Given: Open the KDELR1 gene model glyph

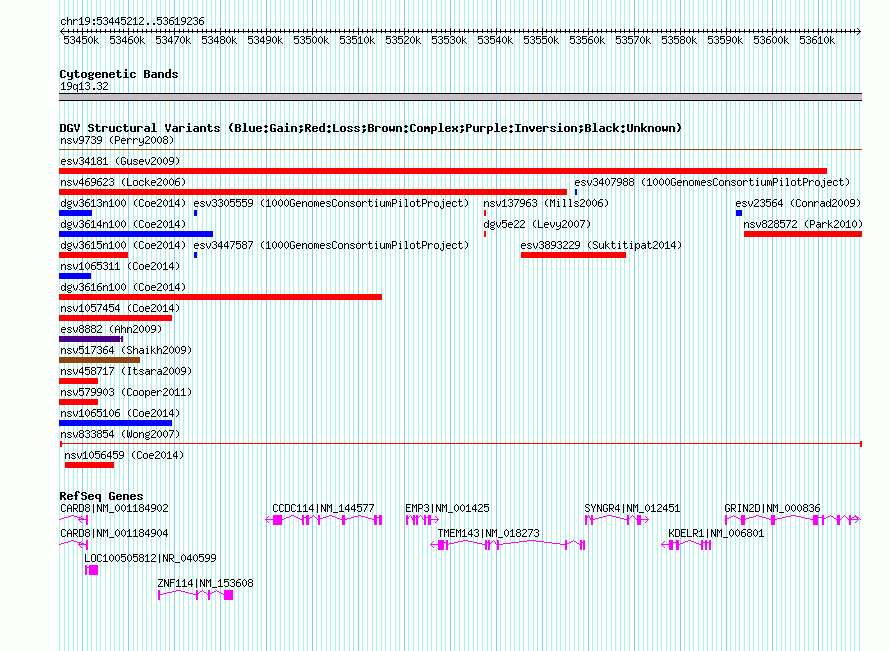Looking at the screenshot, I should pyautogui.click(x=686, y=545).
